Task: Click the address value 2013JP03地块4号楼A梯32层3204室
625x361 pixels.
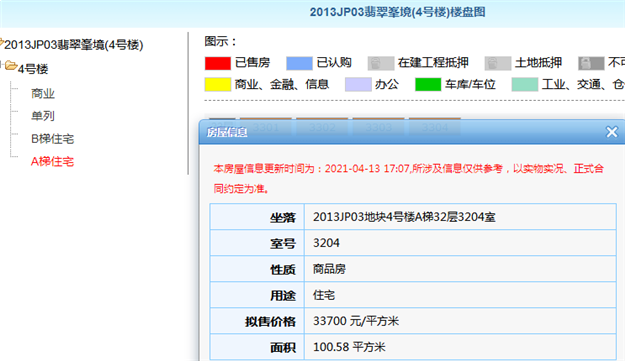Action: [404, 217]
